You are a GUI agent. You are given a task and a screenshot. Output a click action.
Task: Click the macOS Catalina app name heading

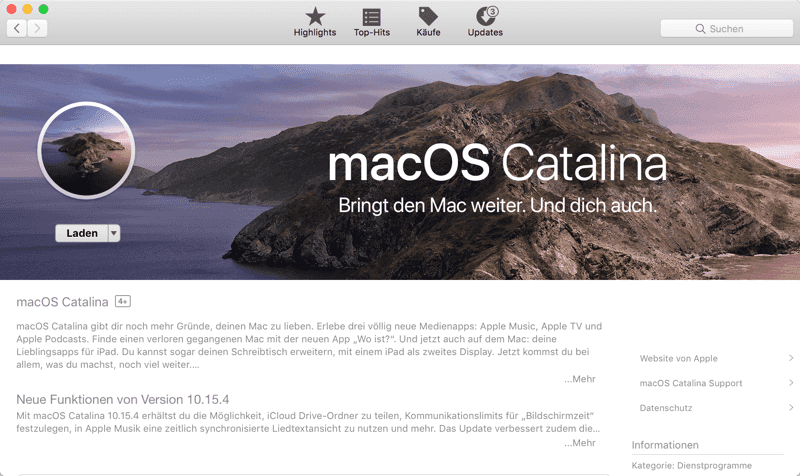[x=62, y=302]
